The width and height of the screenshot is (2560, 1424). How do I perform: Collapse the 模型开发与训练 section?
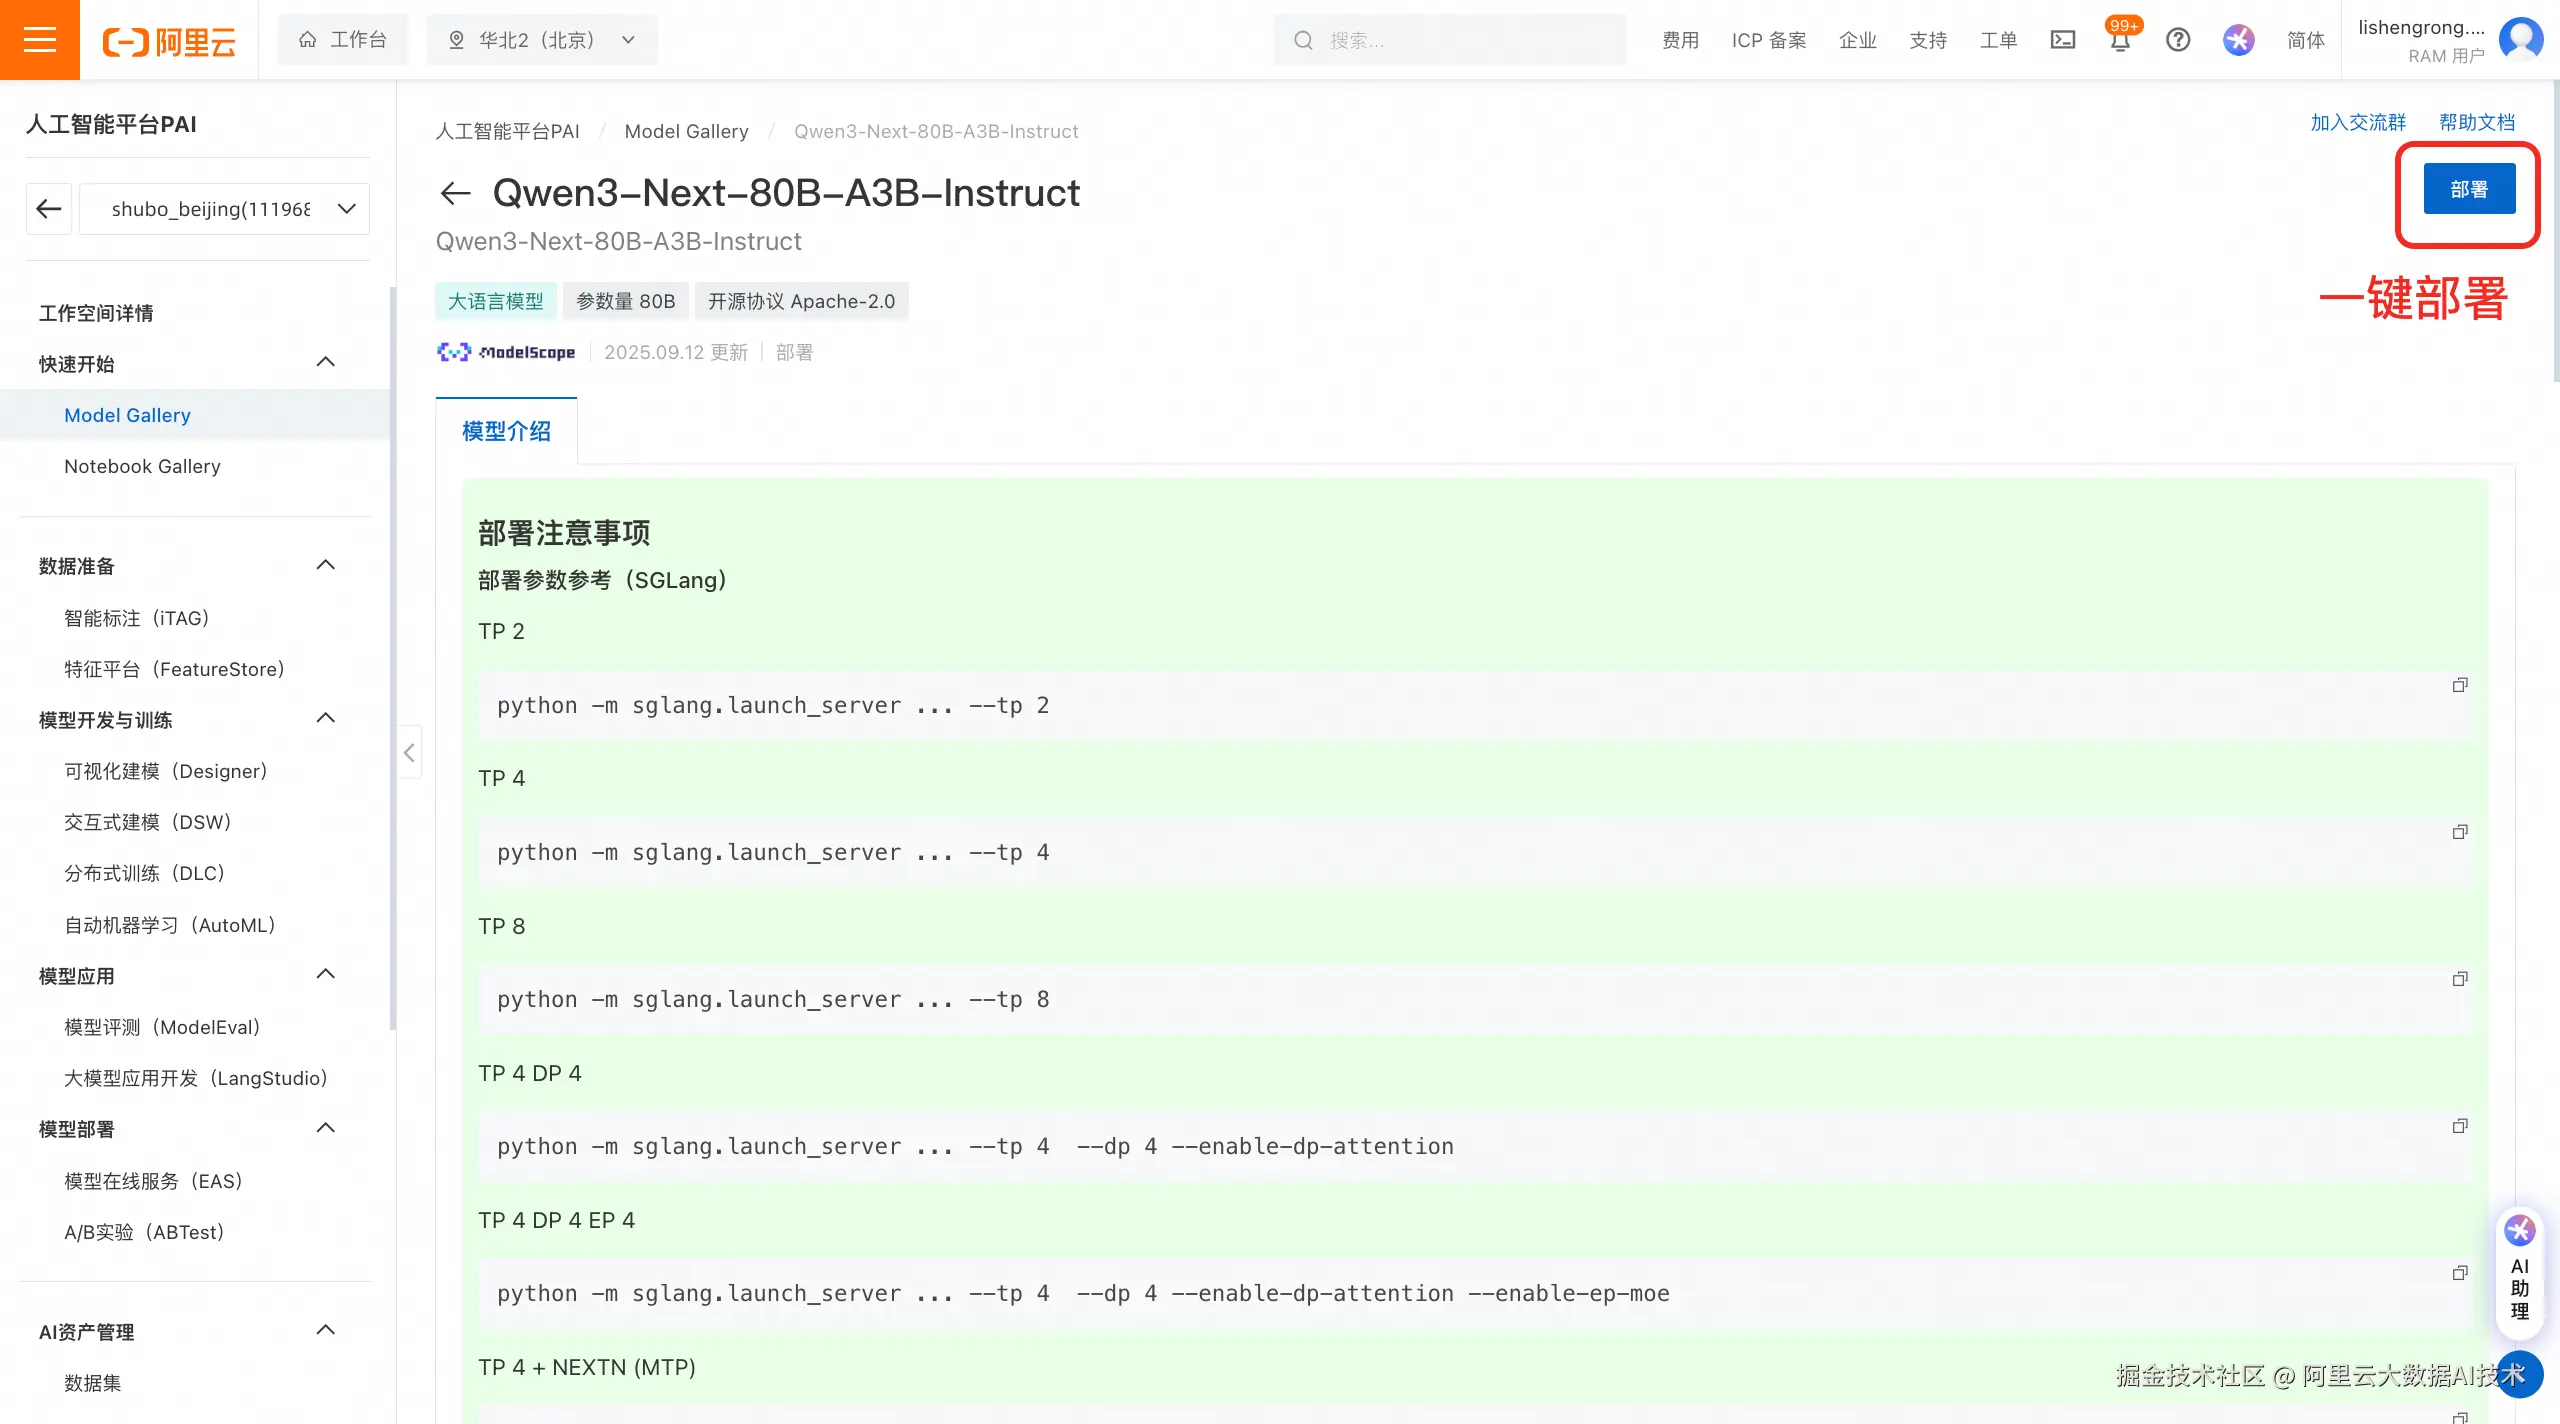pos(326,718)
